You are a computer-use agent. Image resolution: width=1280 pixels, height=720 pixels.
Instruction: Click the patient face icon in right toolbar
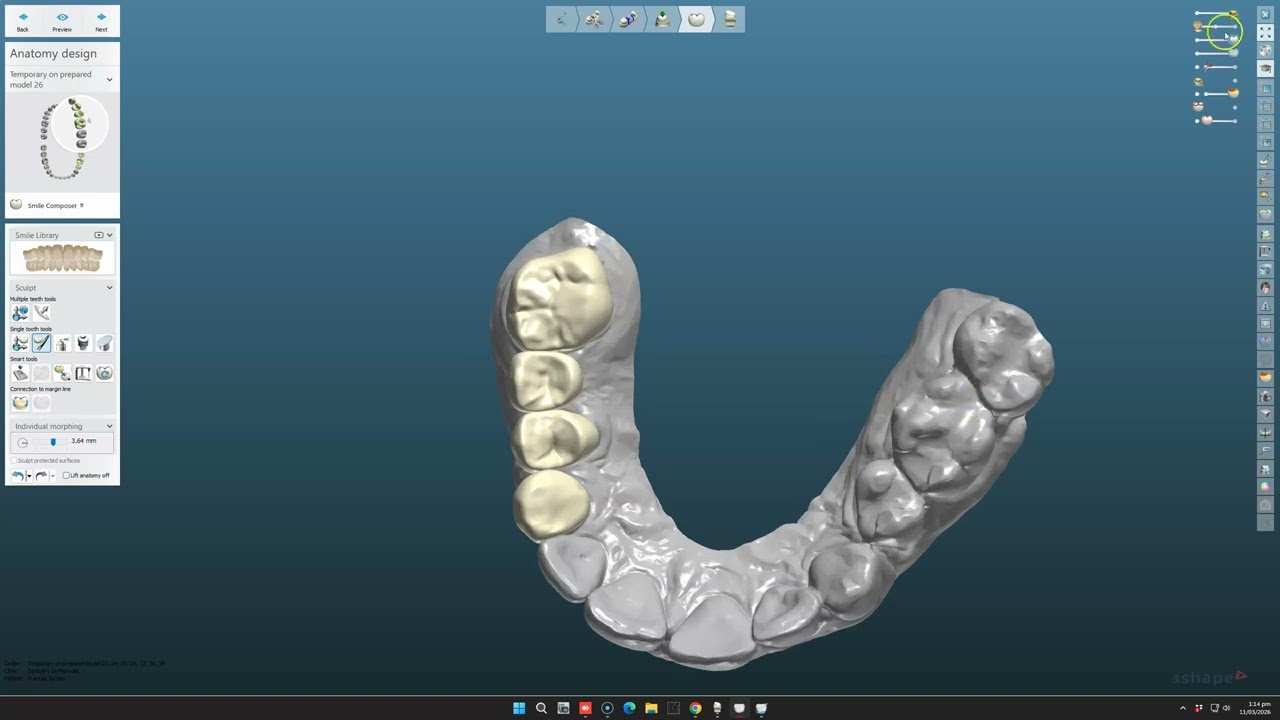click(1265, 287)
